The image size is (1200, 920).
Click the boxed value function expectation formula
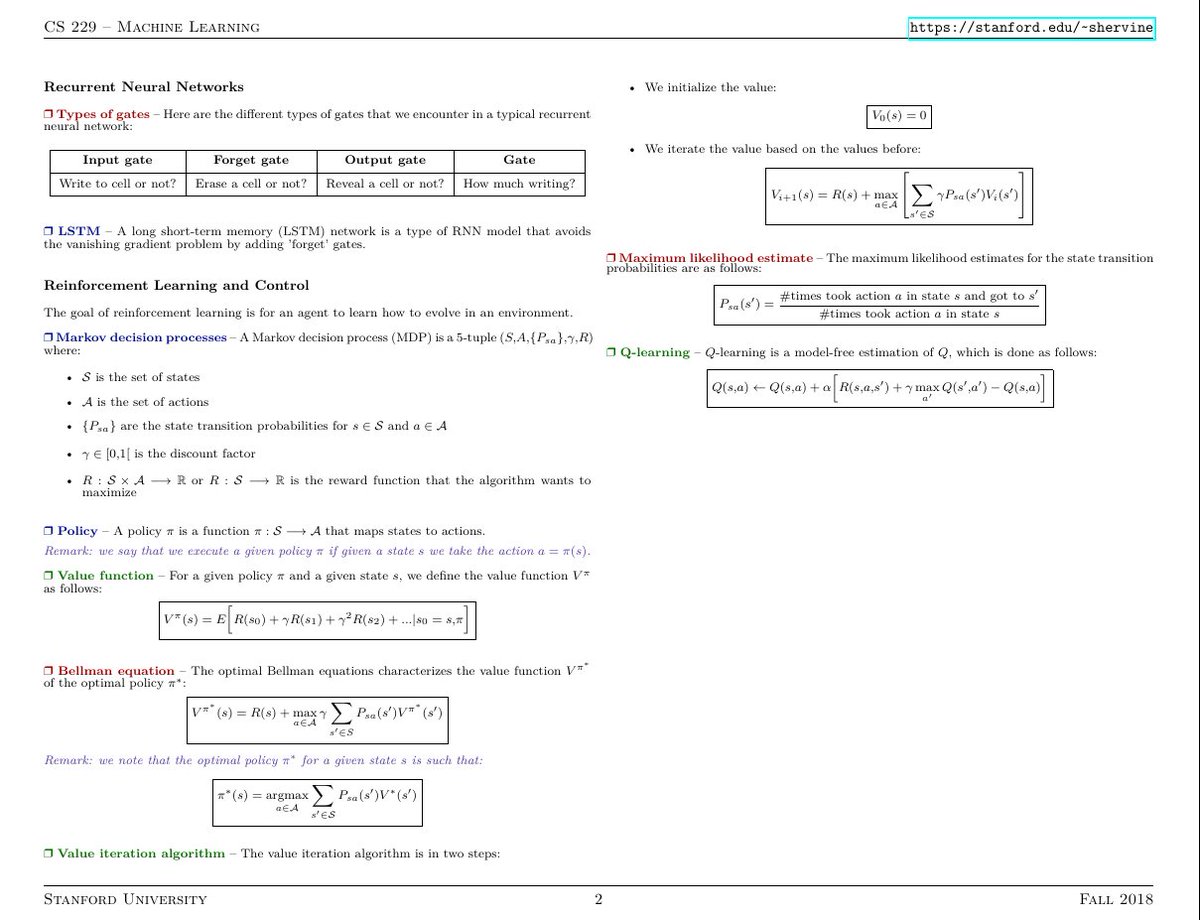(318, 621)
